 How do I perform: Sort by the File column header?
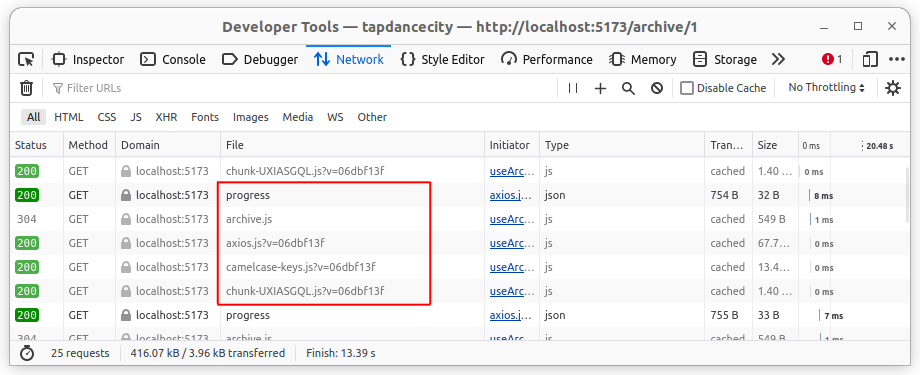click(353, 145)
